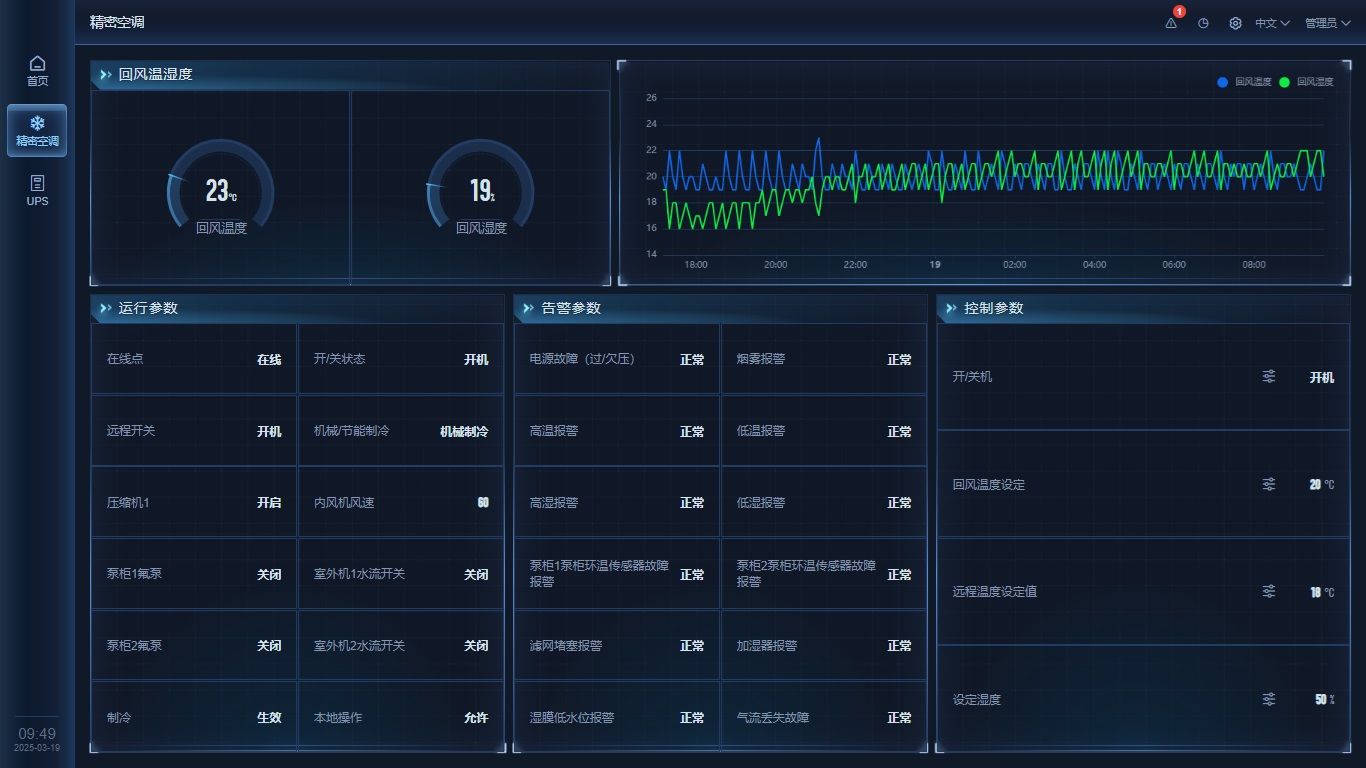Open the alarm warning triangle notifications
The image size is (1366, 768).
(1171, 23)
